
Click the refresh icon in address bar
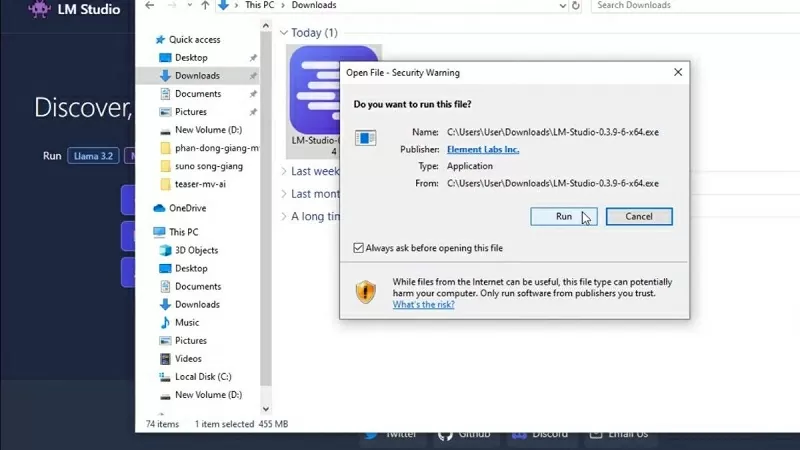pos(576,6)
